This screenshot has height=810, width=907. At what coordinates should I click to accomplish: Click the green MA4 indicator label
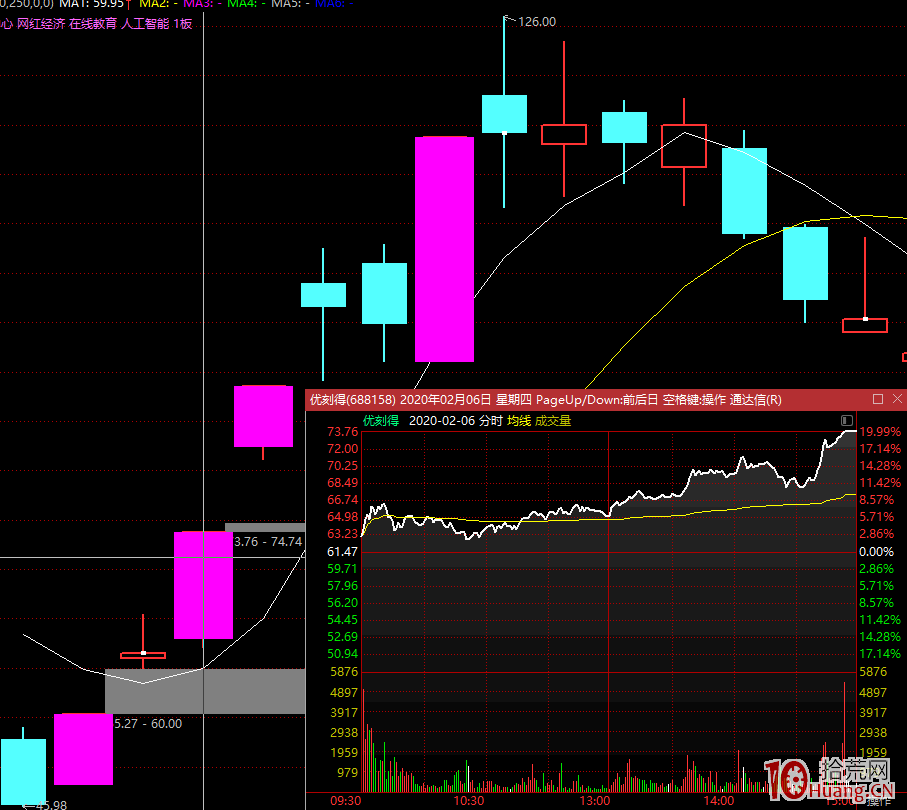click(x=246, y=4)
